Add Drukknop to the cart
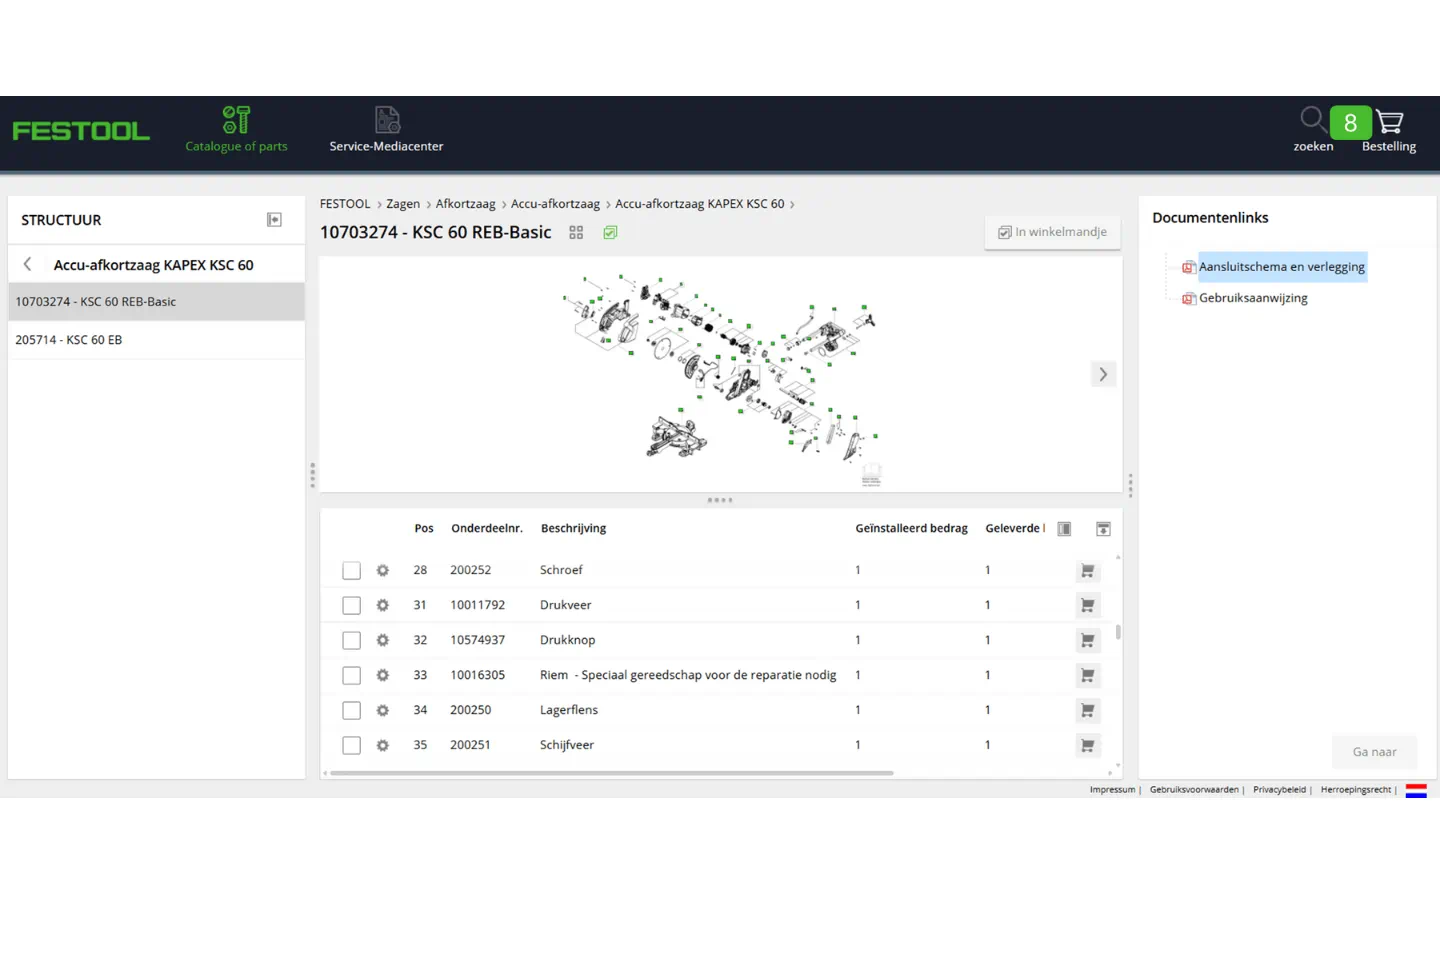 pyautogui.click(x=1087, y=640)
